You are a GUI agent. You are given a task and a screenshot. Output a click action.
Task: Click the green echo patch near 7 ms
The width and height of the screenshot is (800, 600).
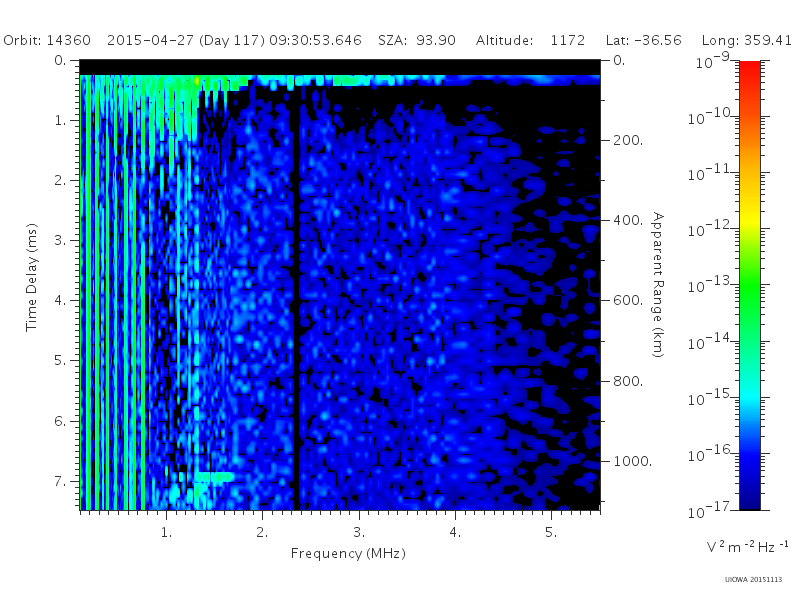pyautogui.click(x=214, y=477)
